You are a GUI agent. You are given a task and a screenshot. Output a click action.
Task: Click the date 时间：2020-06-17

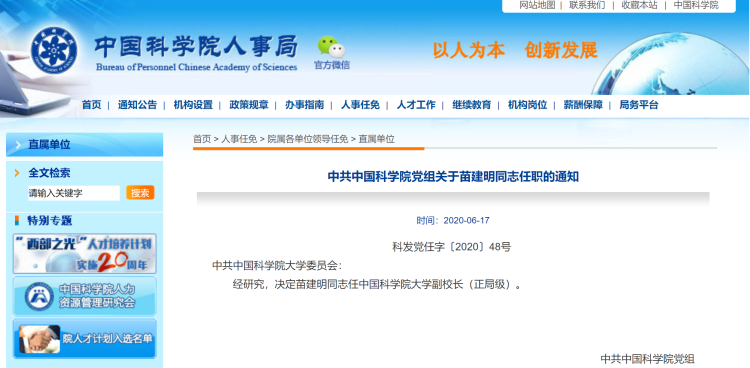coord(453,221)
